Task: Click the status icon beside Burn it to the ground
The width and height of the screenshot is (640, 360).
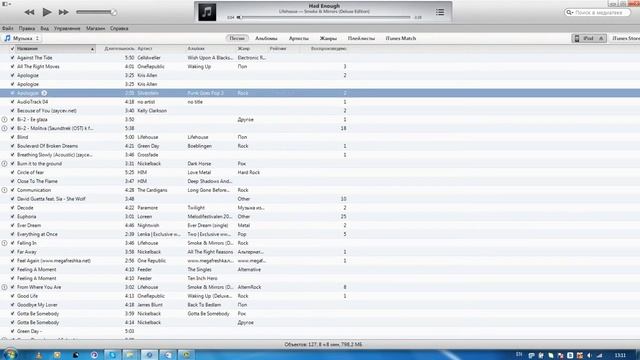Action: point(4,164)
